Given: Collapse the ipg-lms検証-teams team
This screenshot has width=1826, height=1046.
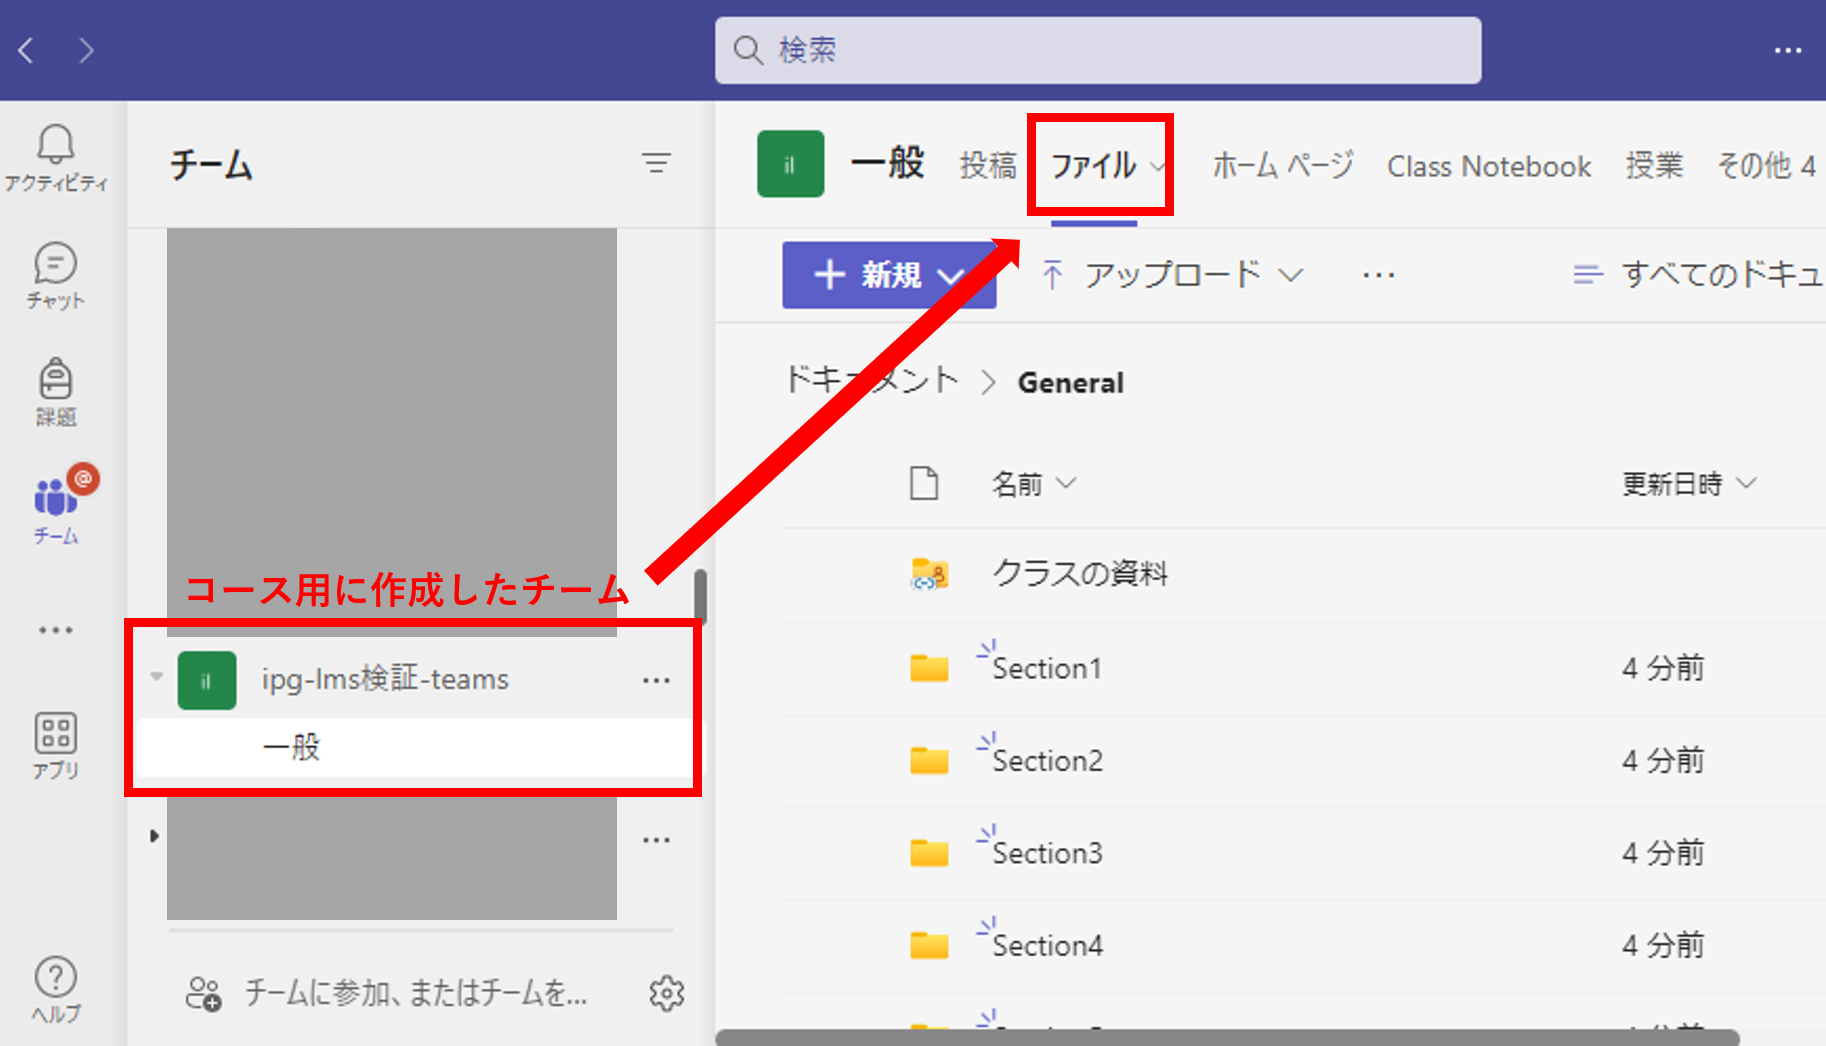Looking at the screenshot, I should [156, 677].
